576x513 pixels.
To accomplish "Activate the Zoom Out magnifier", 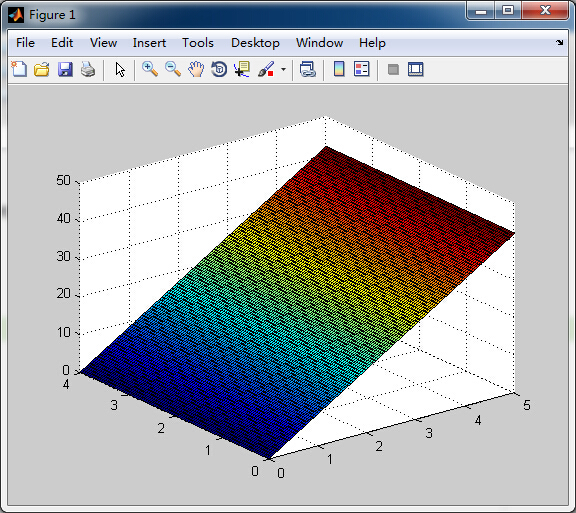I will click(173, 69).
